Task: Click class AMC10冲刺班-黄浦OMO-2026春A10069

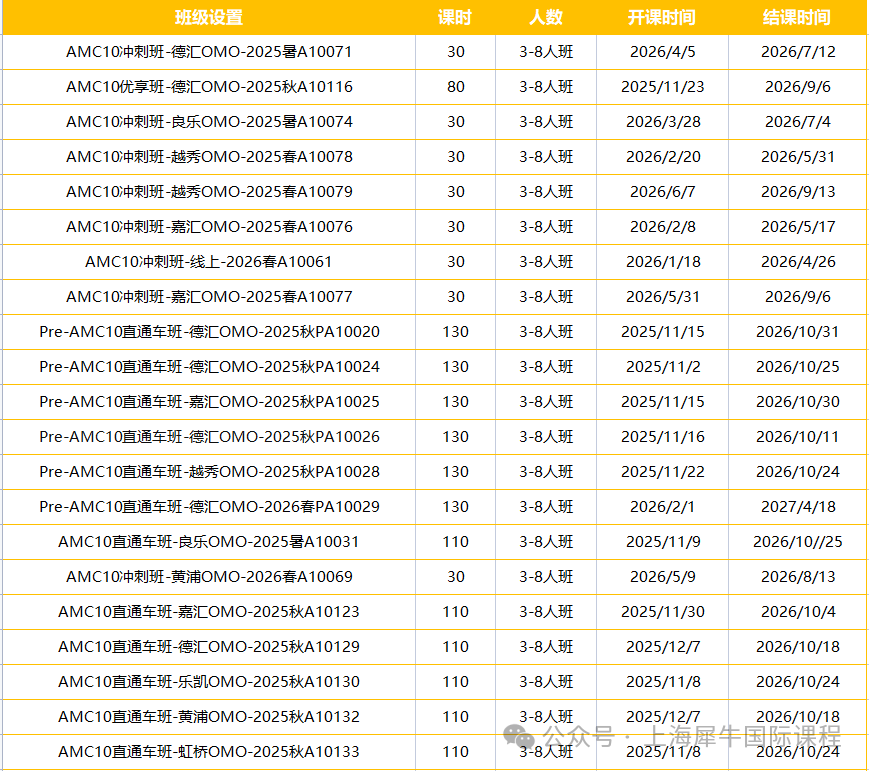Action: pyautogui.click(x=208, y=577)
